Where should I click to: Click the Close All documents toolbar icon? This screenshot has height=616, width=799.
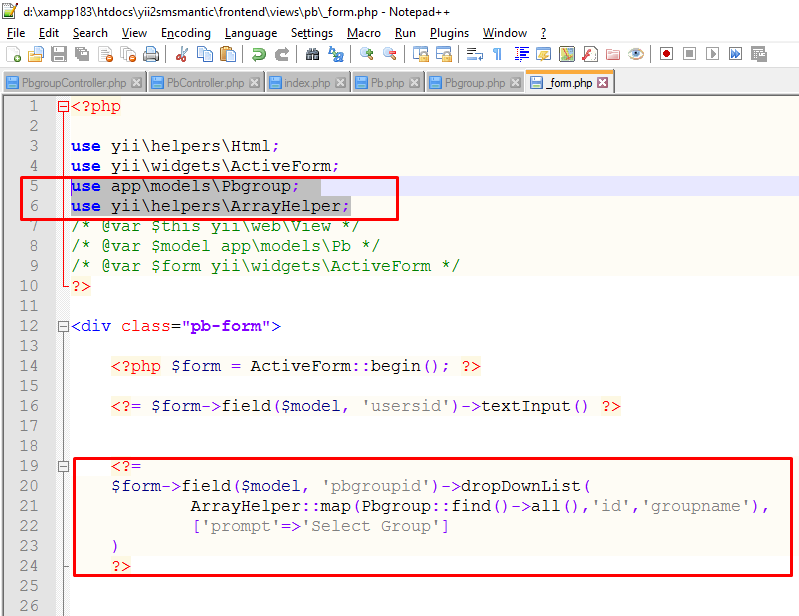(128, 54)
